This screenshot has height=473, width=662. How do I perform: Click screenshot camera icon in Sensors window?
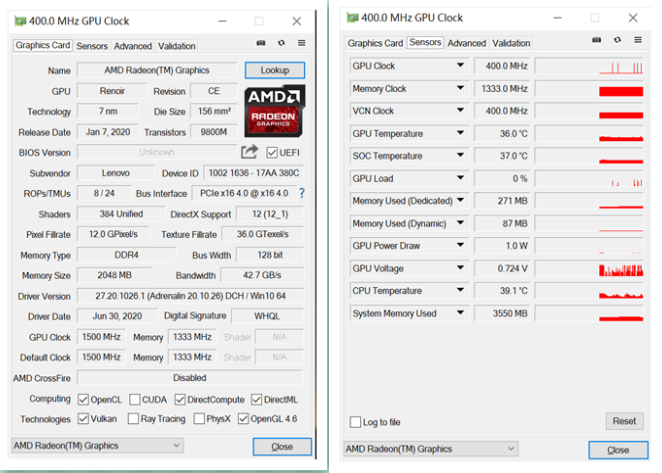(x=597, y=40)
